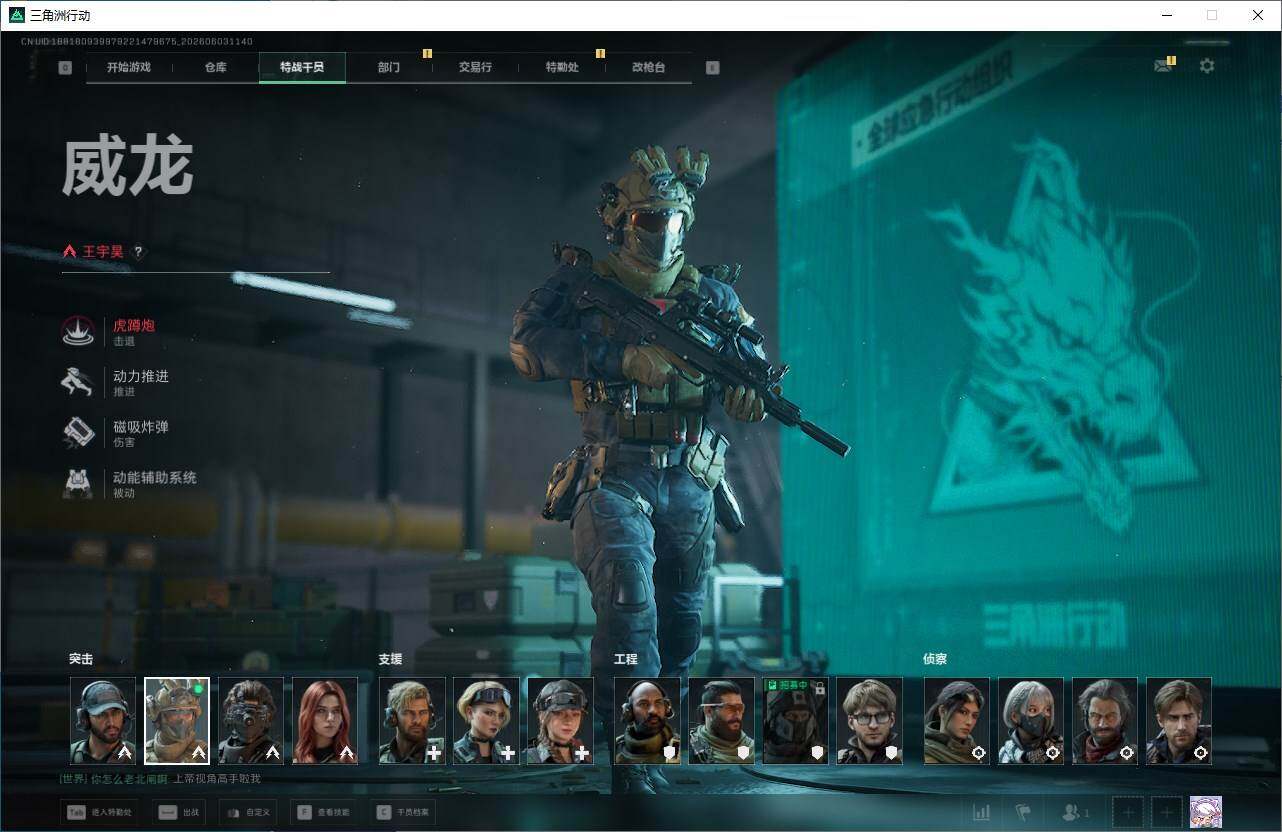This screenshot has height=832, width=1282.
Task: Click the 出战 deploy button
Action: (179, 813)
